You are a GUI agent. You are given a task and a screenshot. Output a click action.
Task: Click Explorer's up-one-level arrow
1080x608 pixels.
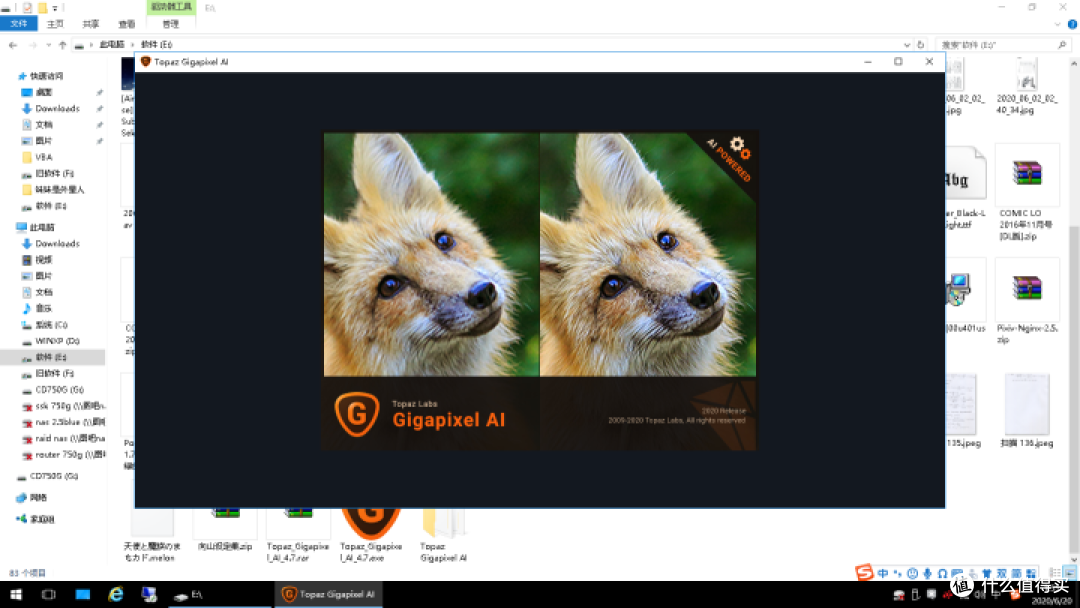[x=63, y=45]
